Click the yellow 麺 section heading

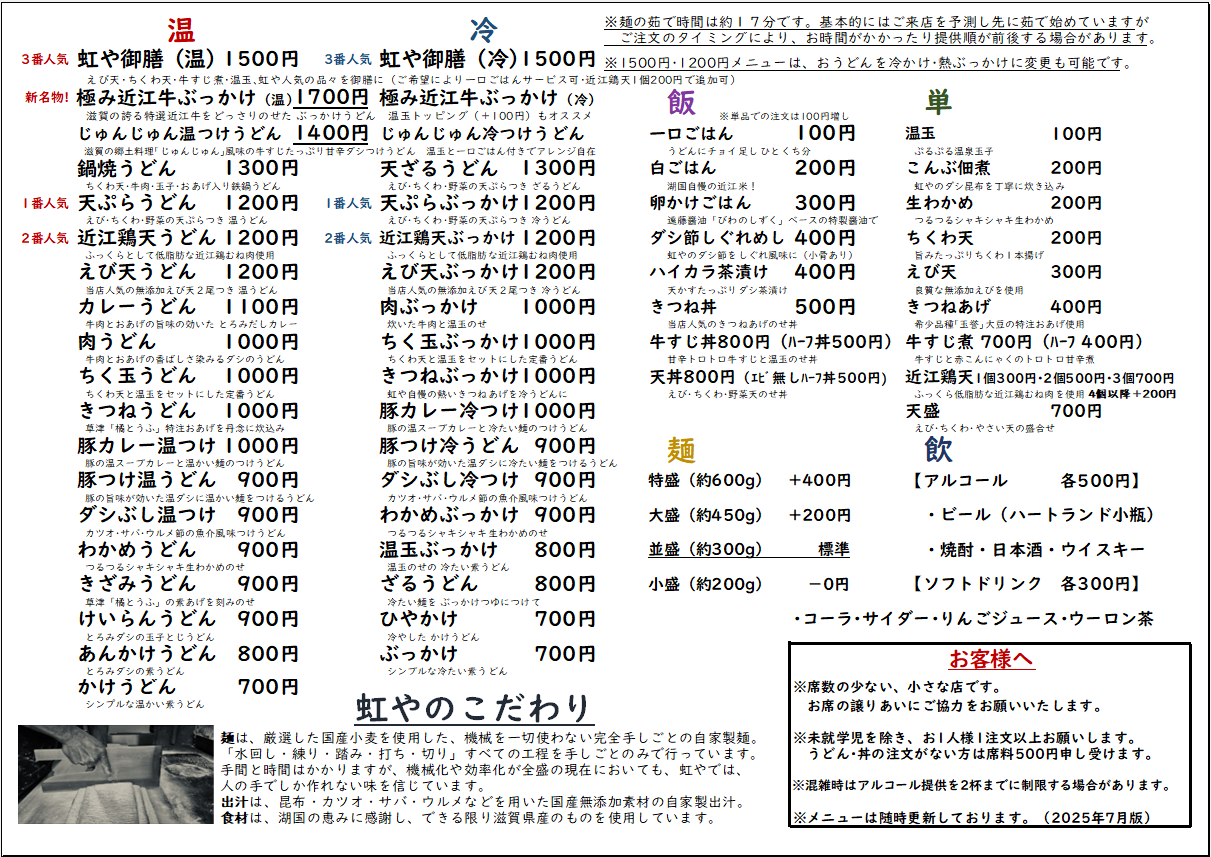(x=681, y=449)
